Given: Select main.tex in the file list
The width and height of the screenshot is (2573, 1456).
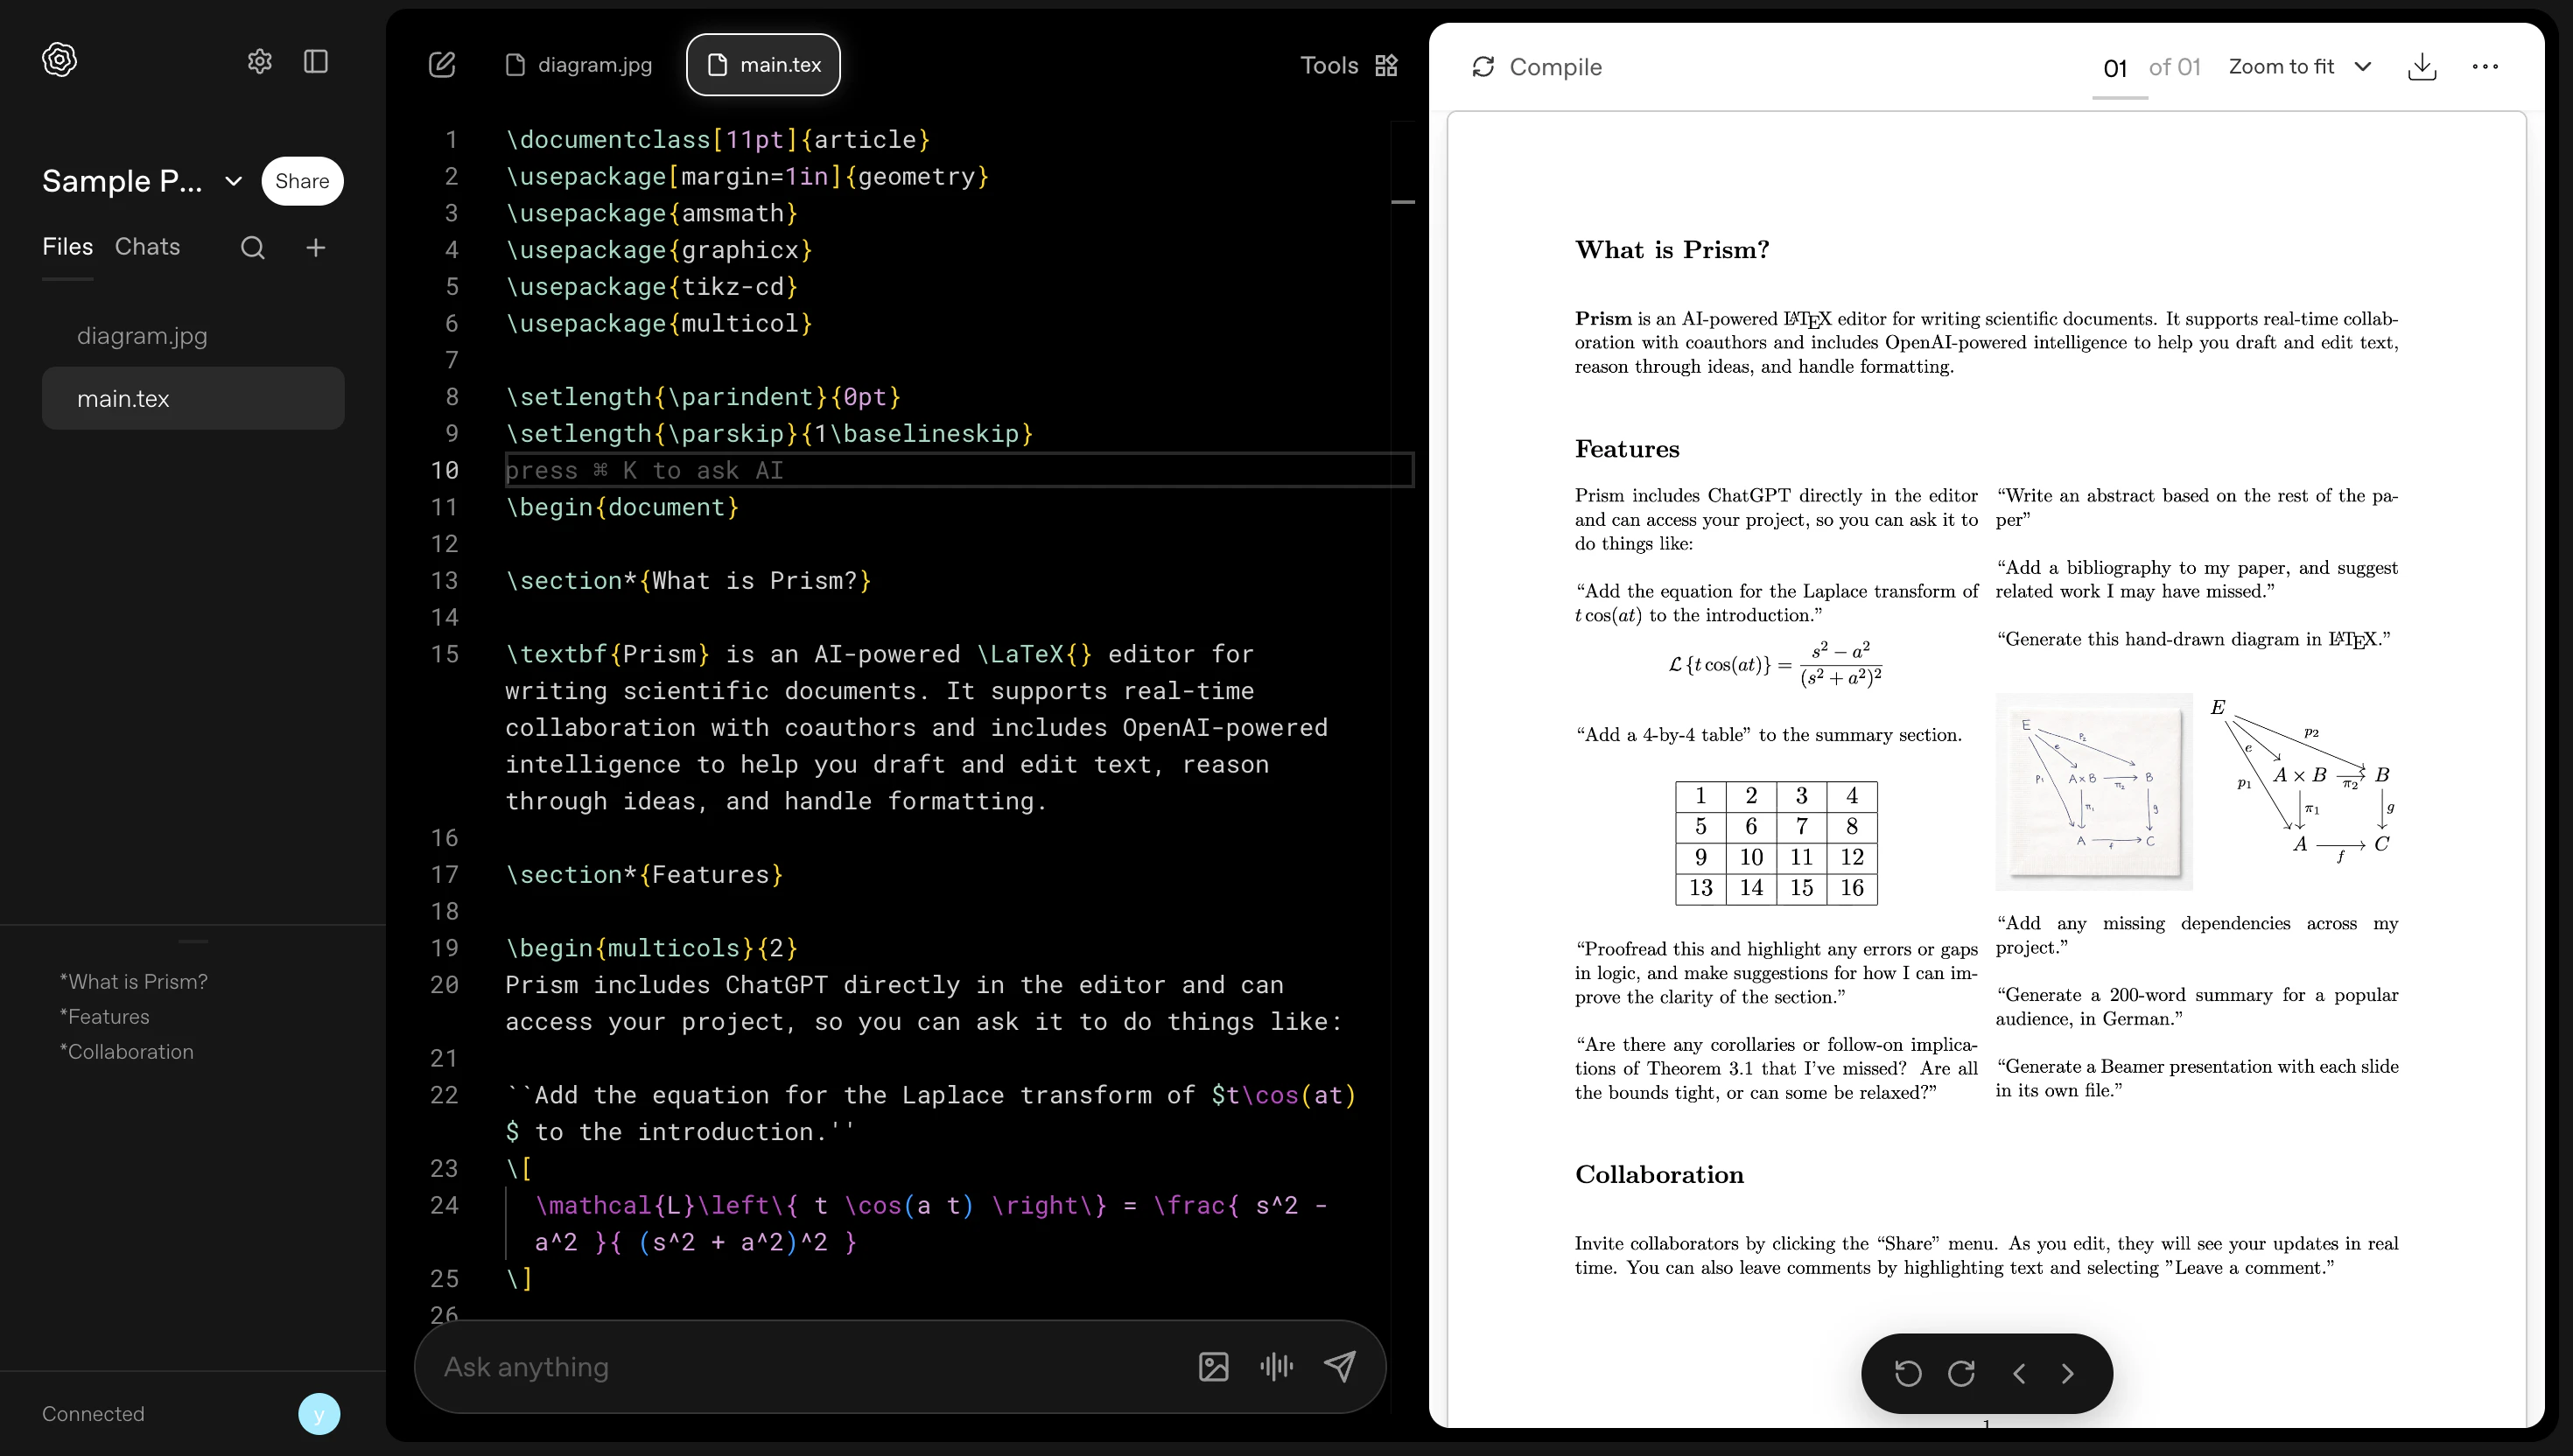Looking at the screenshot, I should pos(193,399).
